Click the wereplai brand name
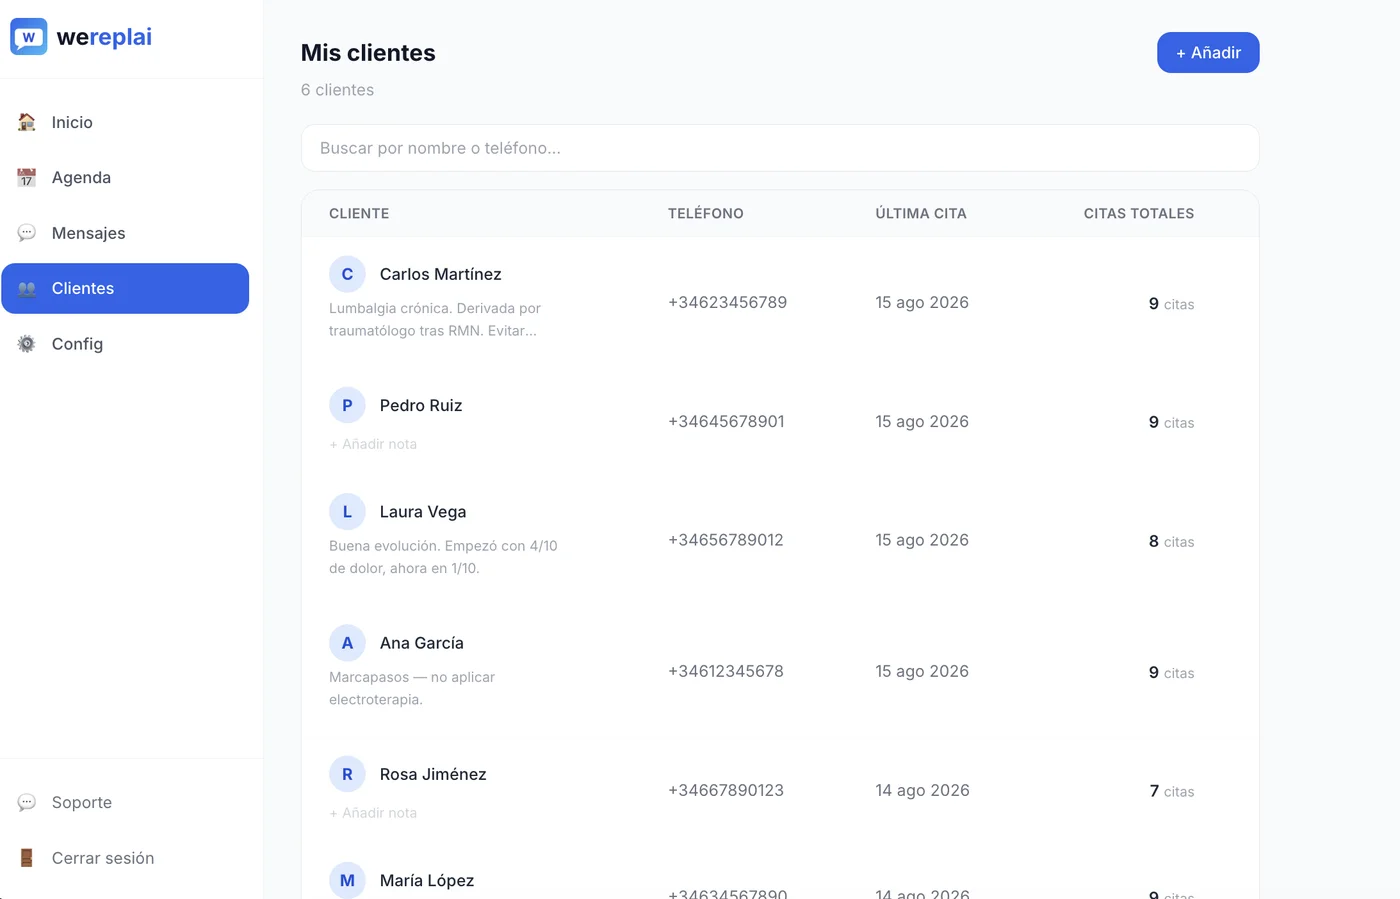The image size is (1400, 899). pos(104,37)
